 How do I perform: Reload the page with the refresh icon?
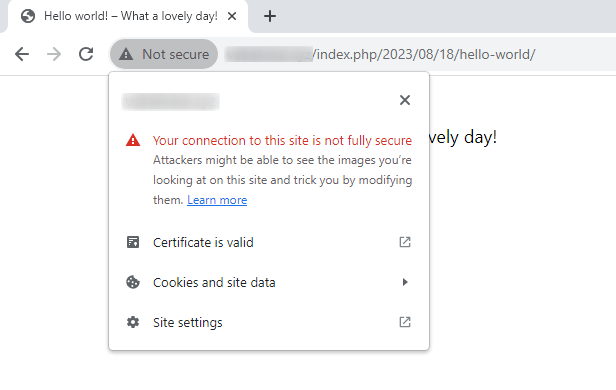[86, 54]
